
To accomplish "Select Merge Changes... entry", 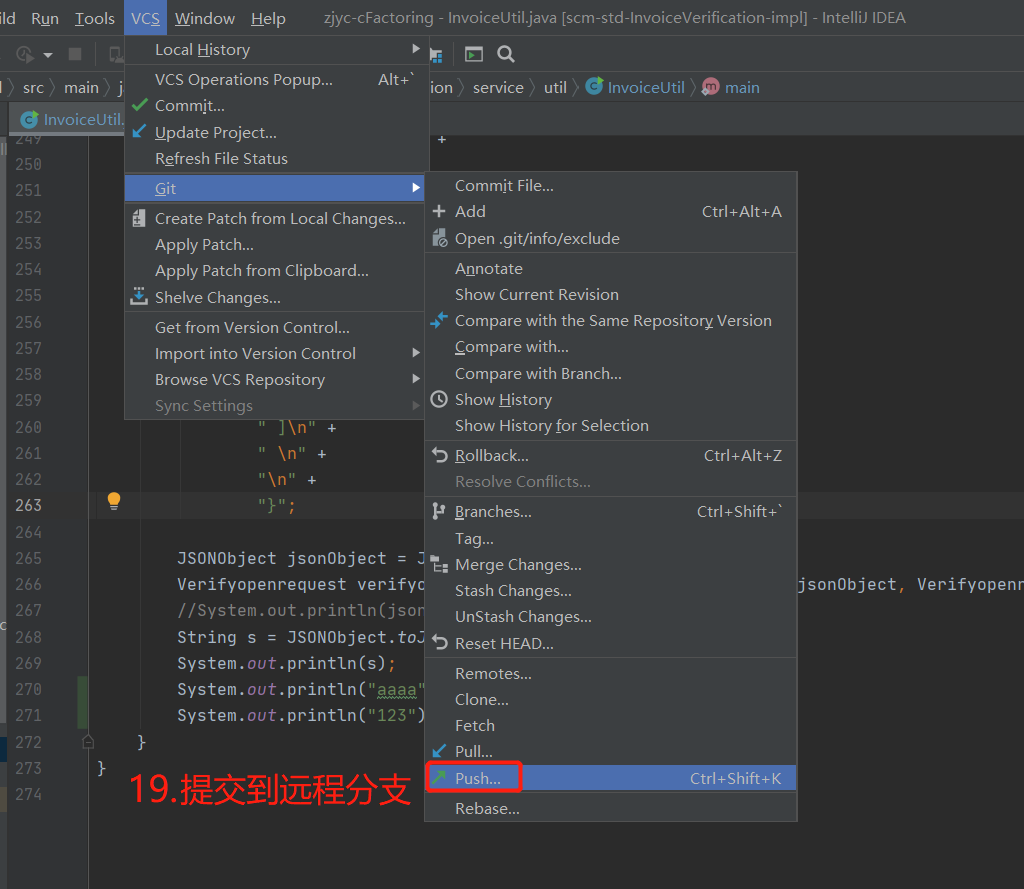I will [611, 564].
